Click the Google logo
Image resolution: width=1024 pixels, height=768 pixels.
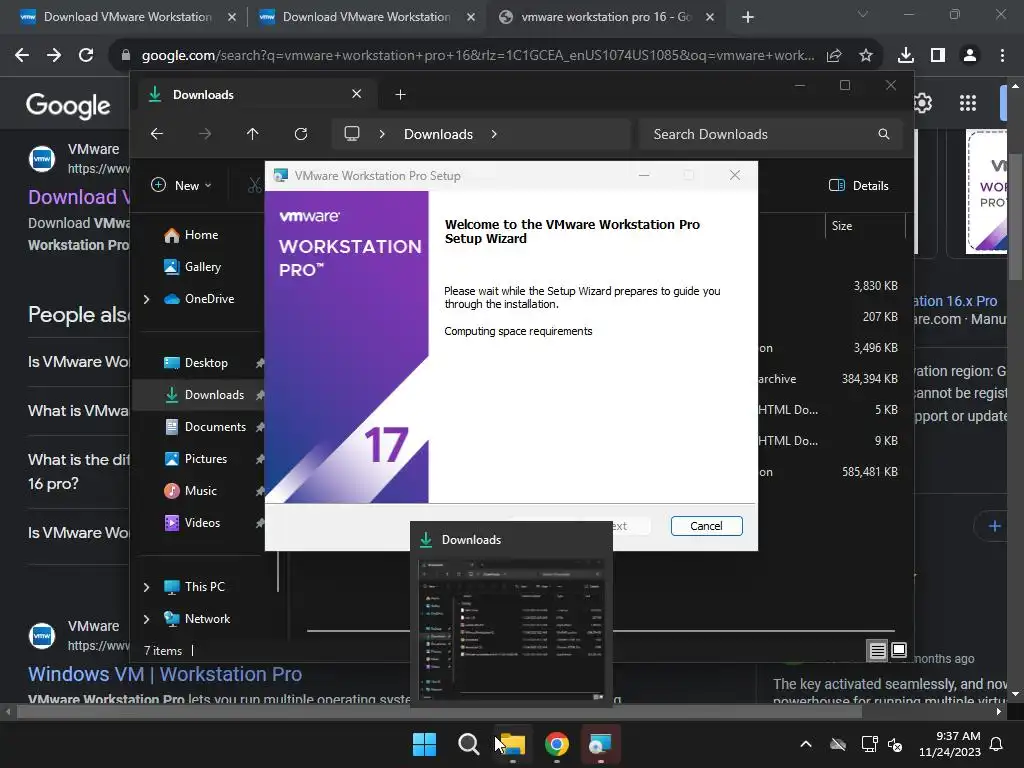(68, 105)
